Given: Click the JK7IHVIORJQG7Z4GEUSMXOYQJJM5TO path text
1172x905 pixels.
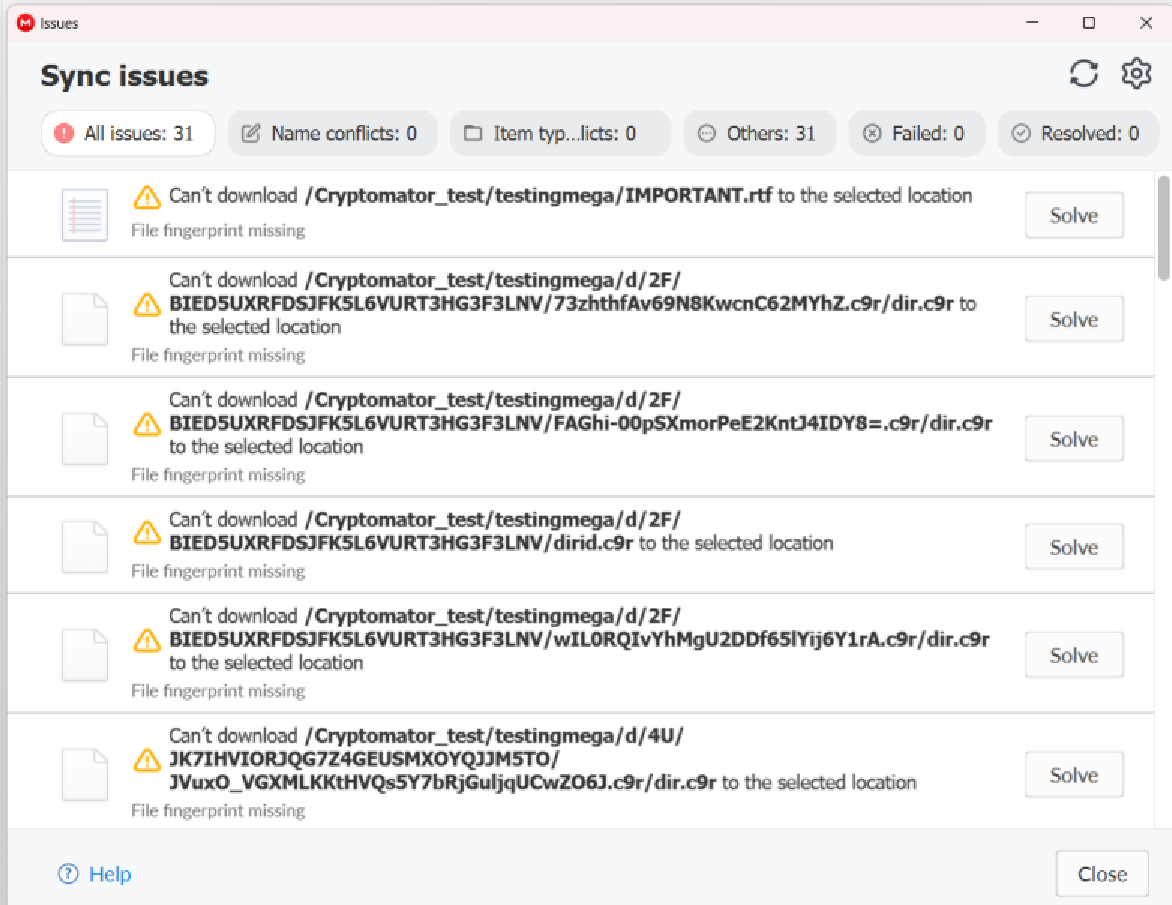Looking at the screenshot, I should (364, 759).
